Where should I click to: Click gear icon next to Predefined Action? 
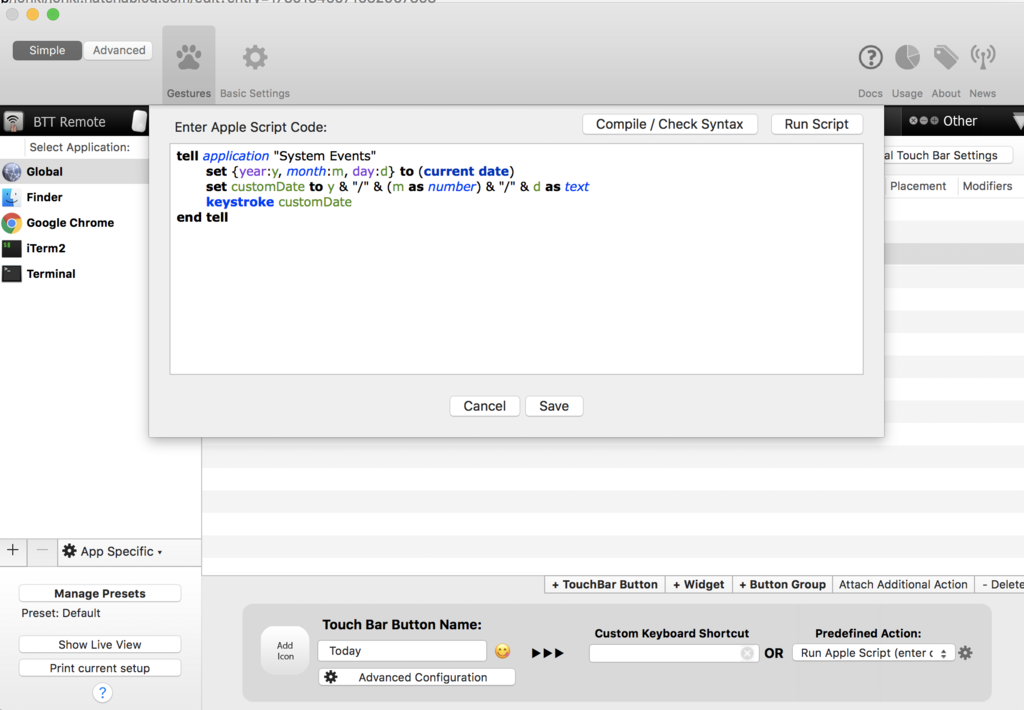click(x=965, y=653)
